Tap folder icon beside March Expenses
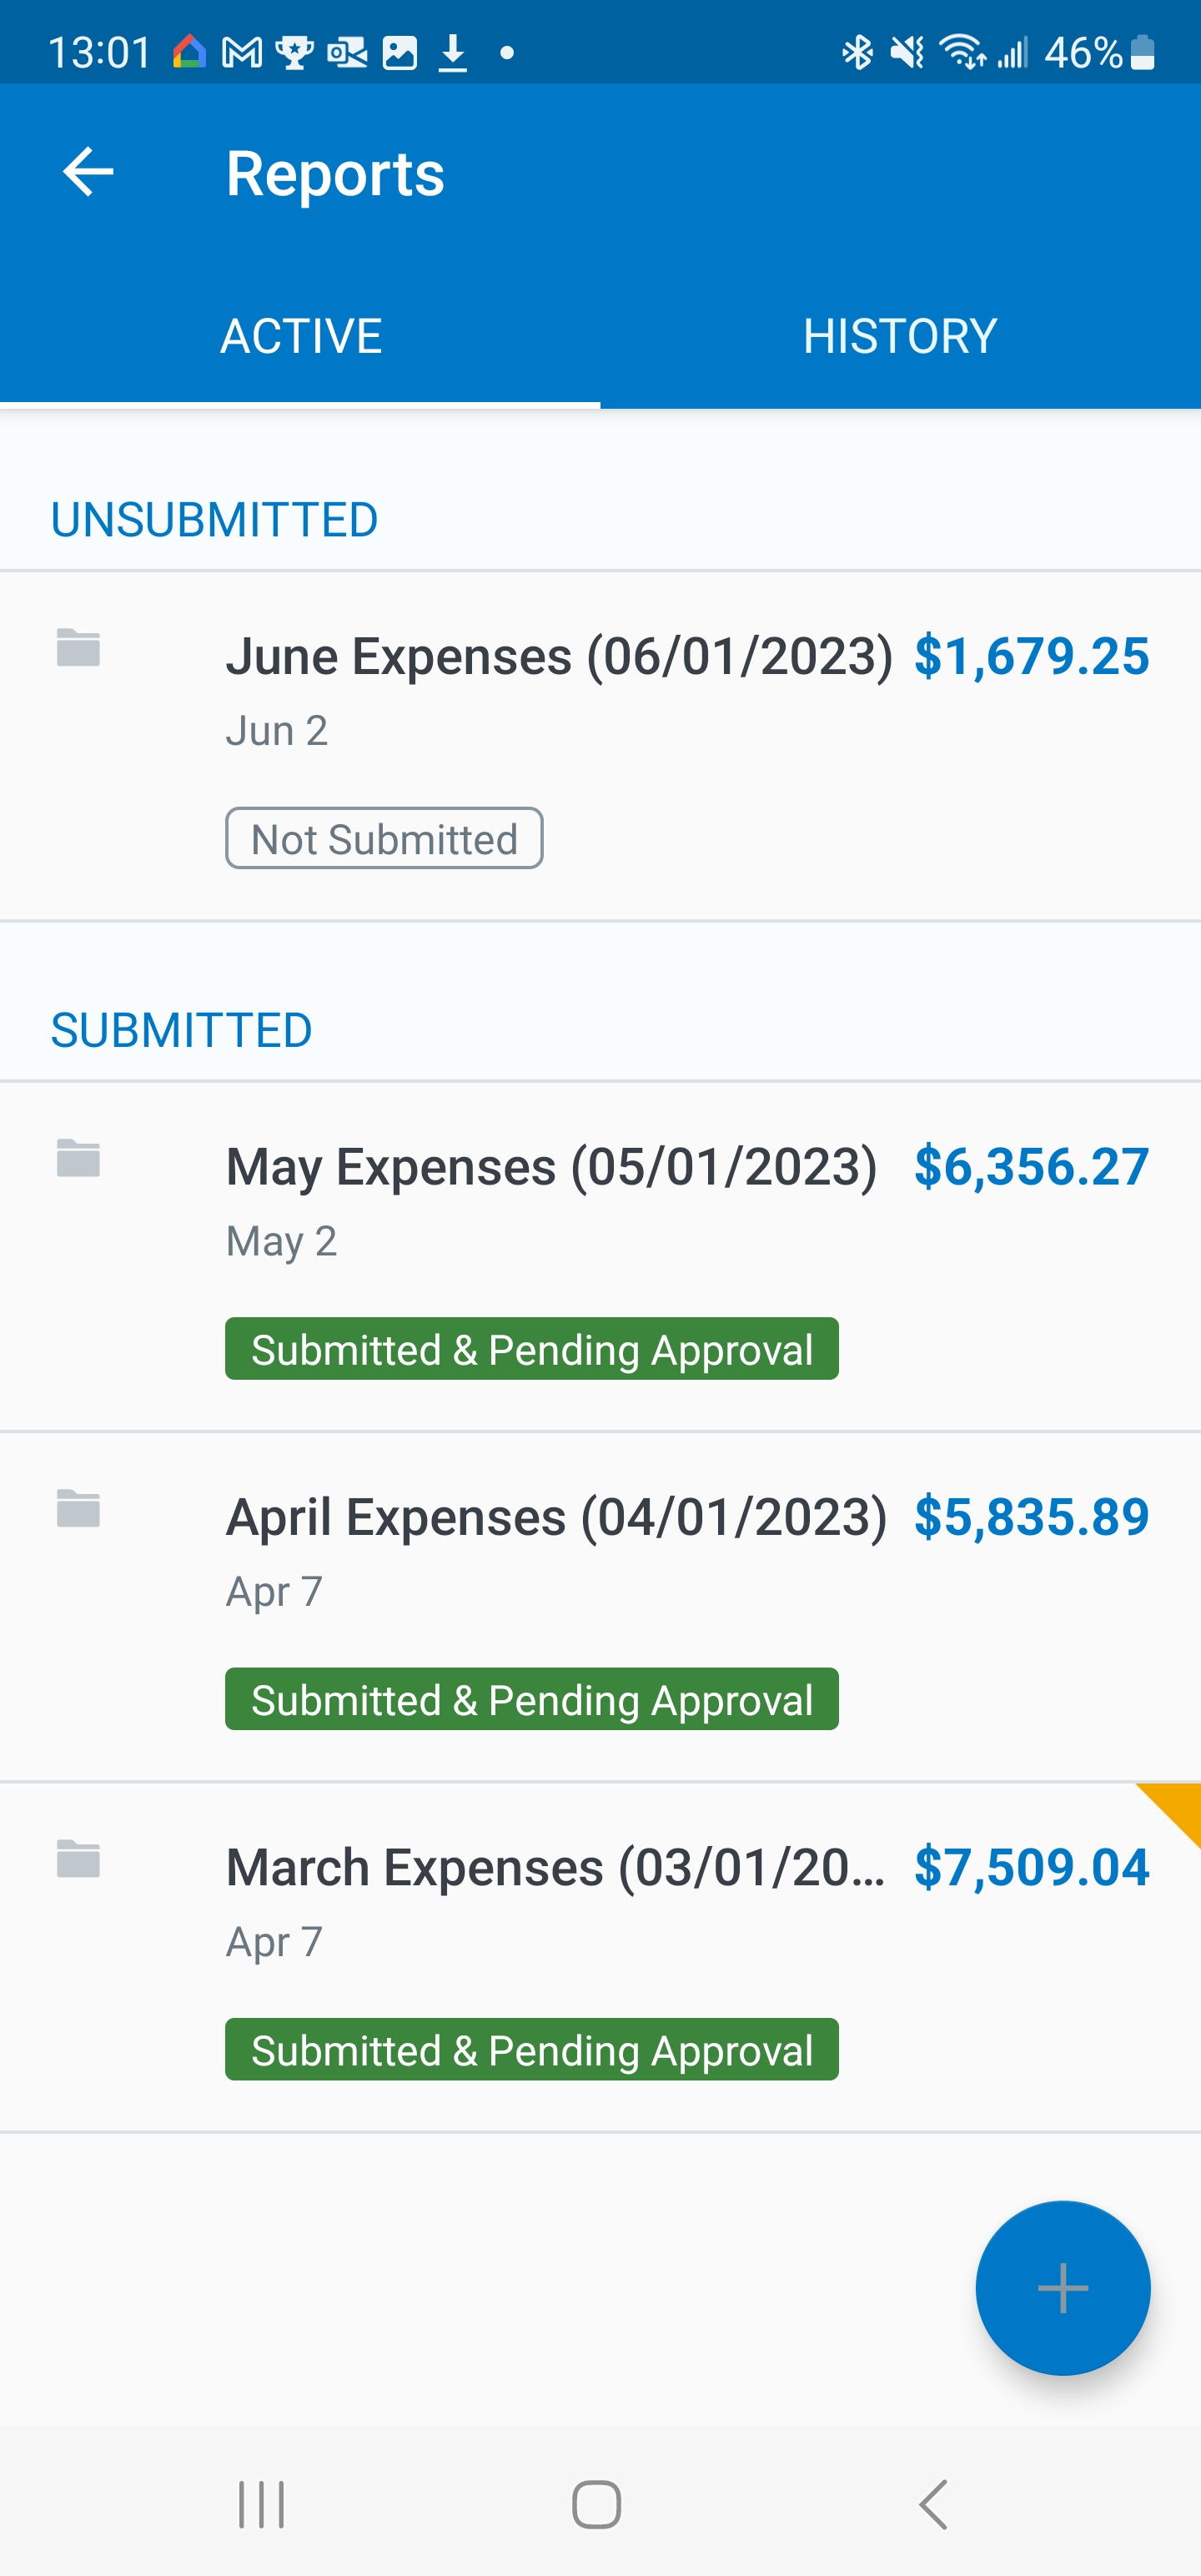 (x=78, y=1859)
